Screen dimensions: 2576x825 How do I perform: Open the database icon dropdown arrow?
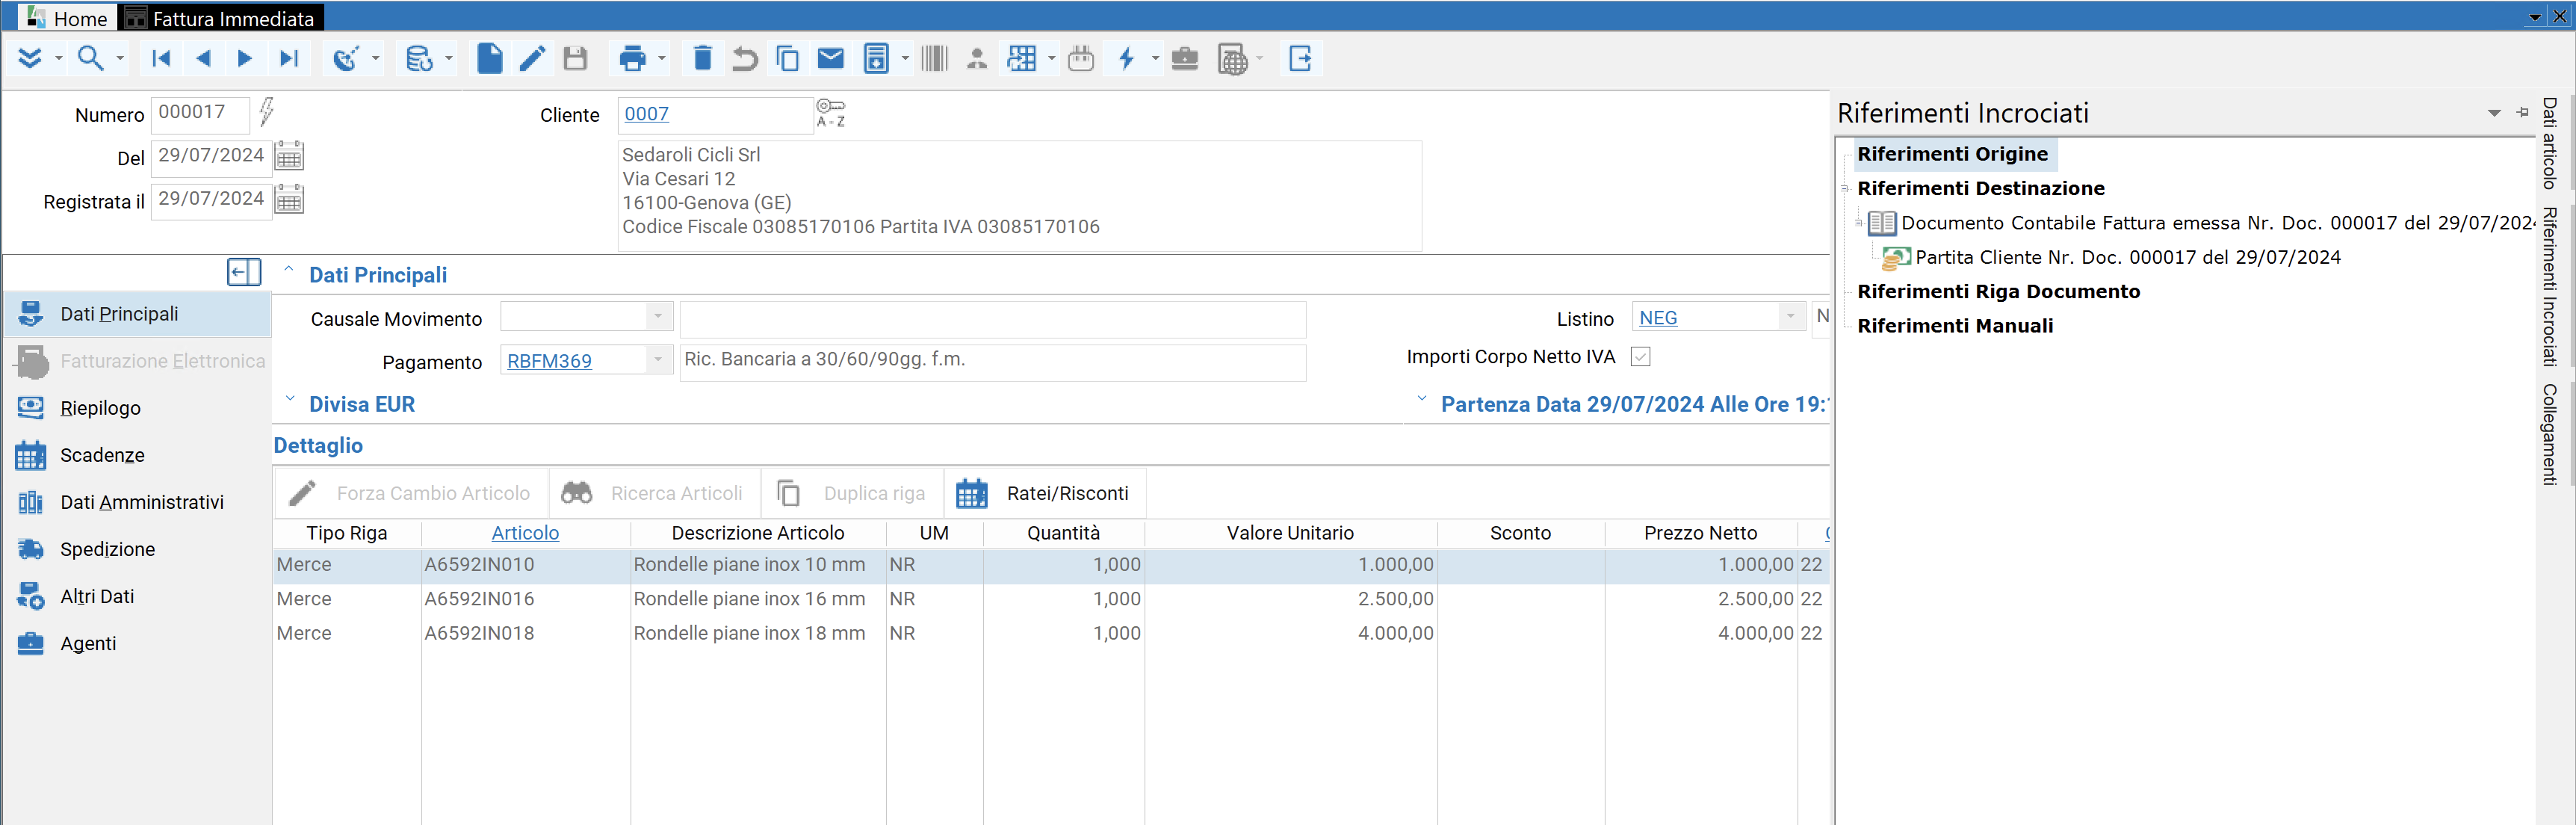[x=449, y=59]
